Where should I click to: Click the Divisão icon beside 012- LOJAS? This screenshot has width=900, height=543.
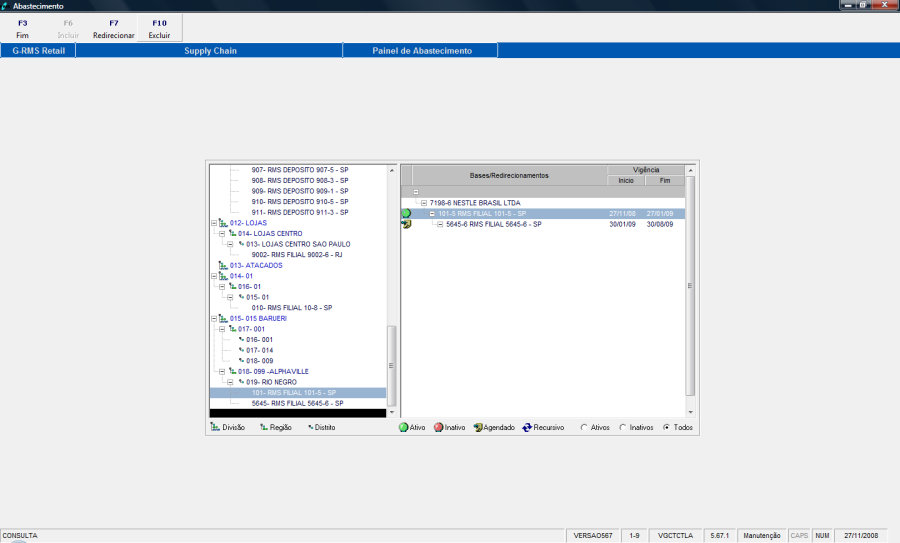[x=222, y=223]
